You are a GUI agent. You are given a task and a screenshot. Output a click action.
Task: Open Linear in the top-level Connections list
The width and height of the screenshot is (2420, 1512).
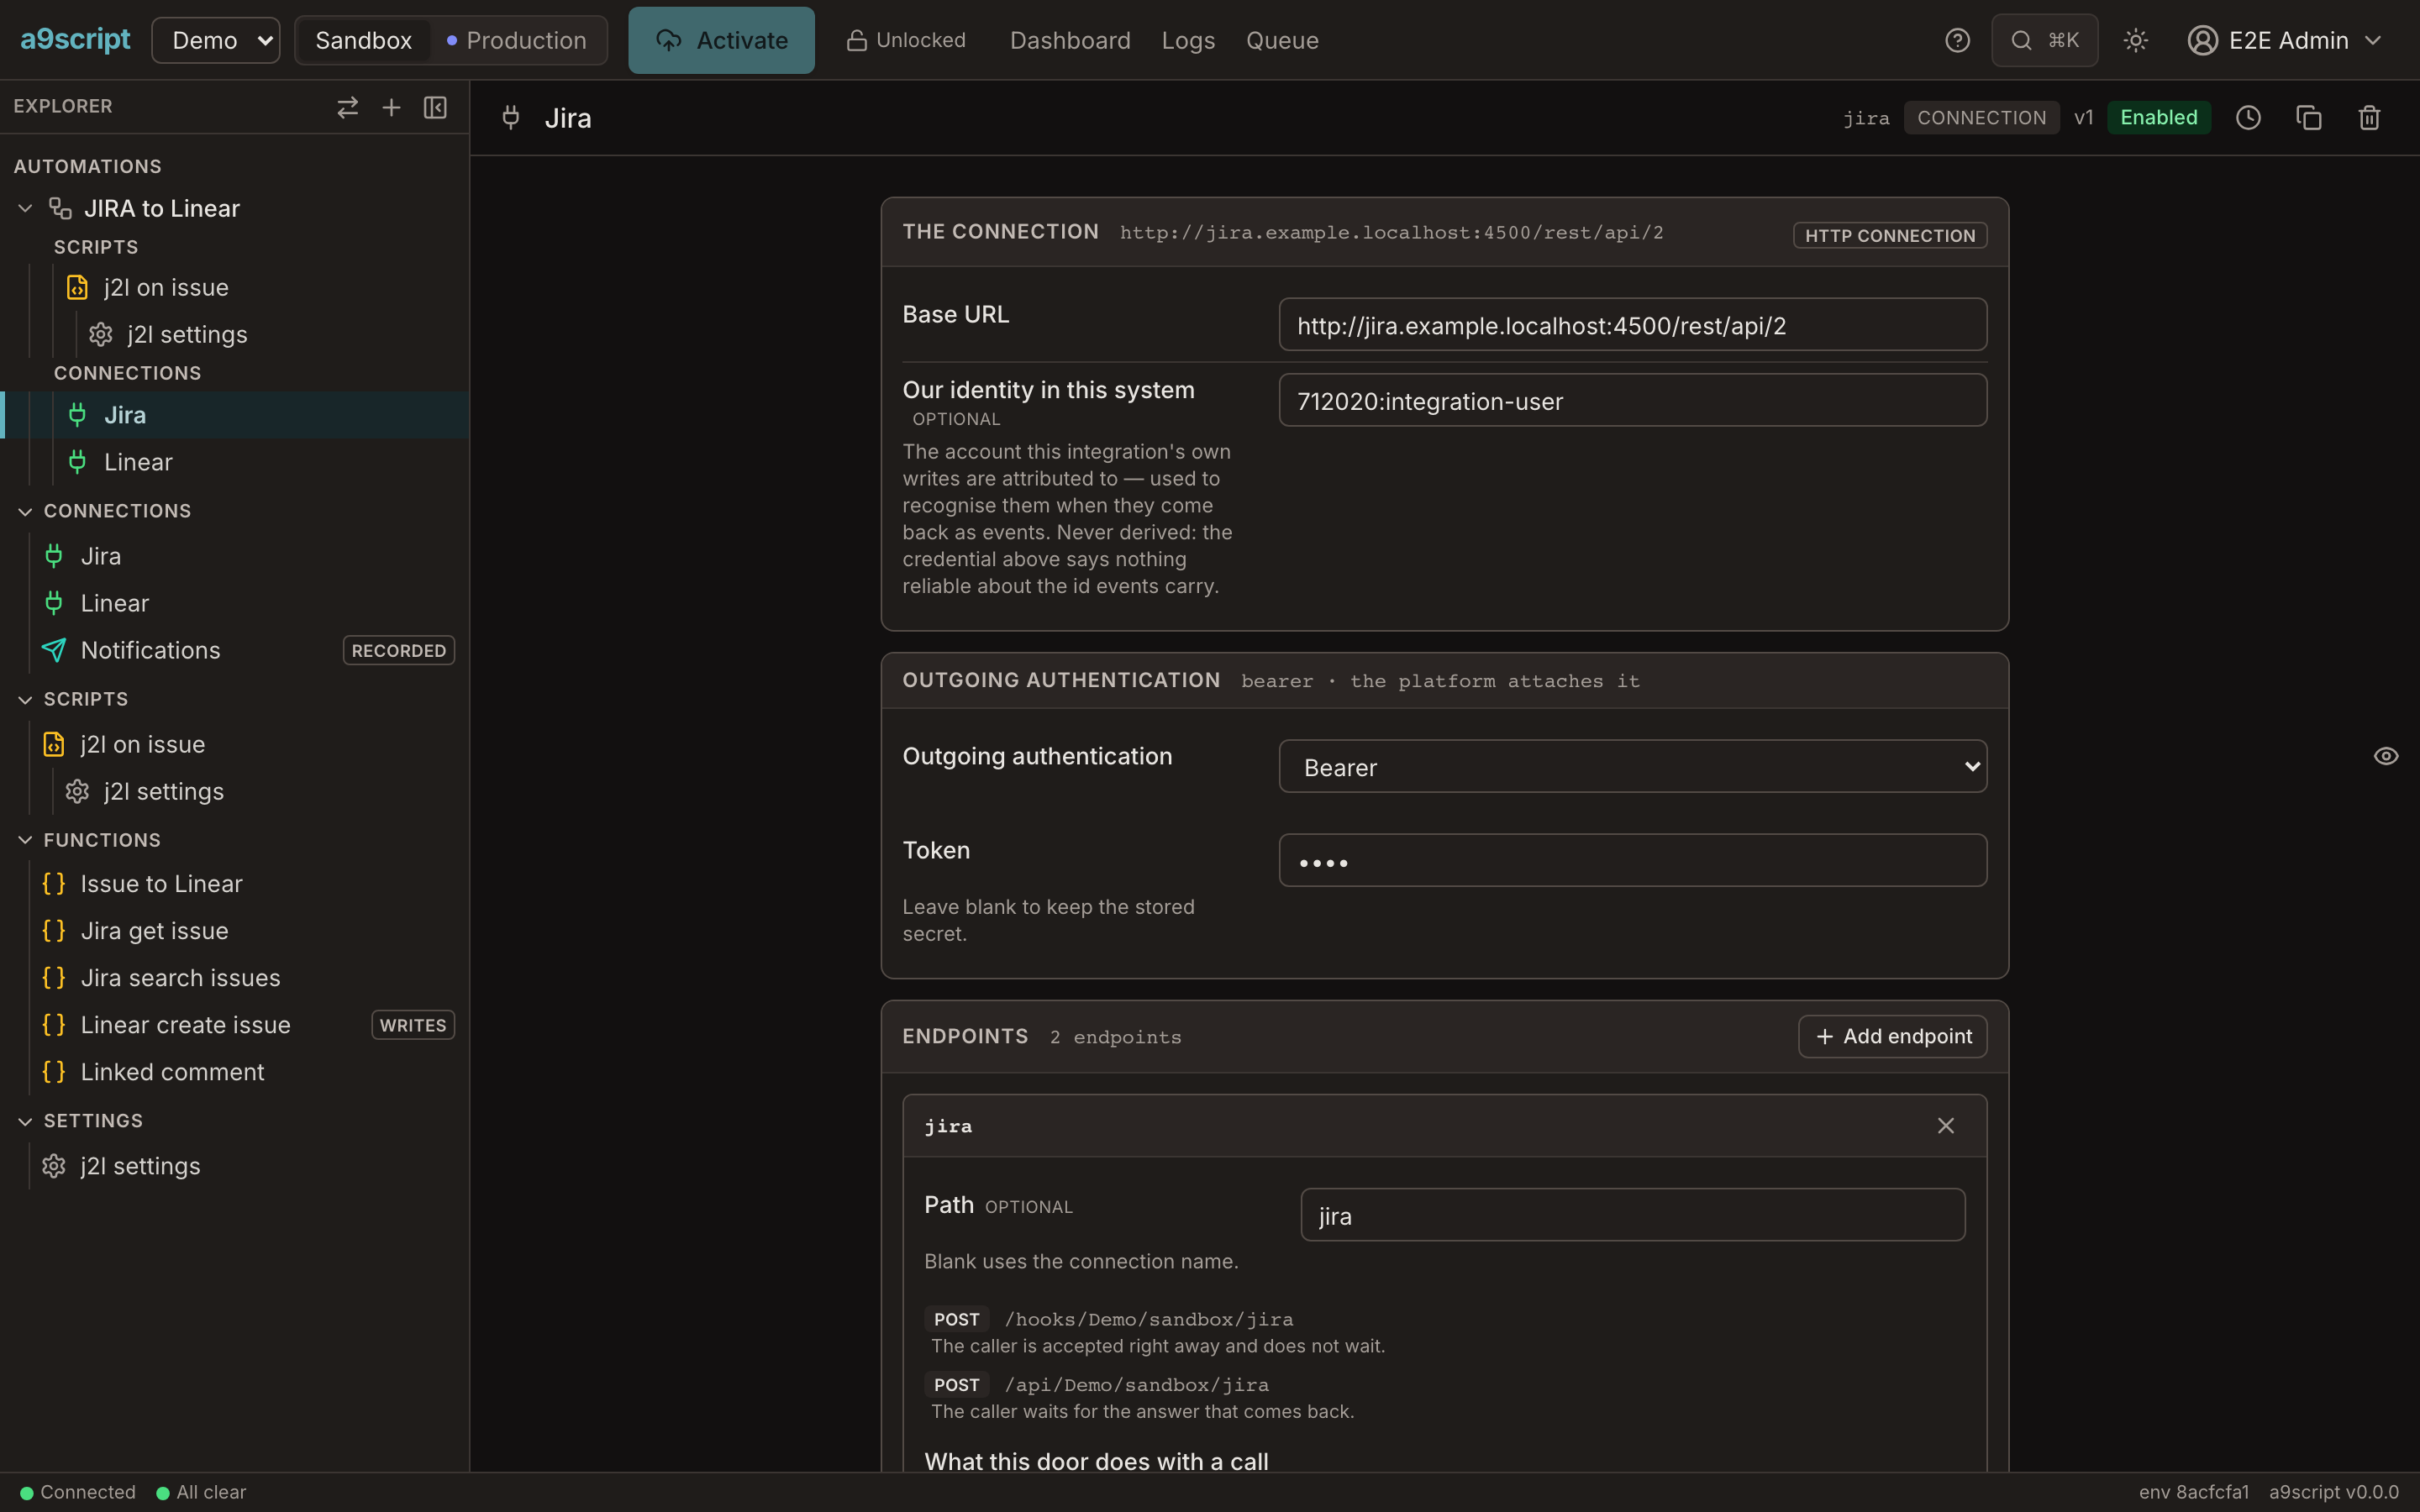tap(114, 603)
